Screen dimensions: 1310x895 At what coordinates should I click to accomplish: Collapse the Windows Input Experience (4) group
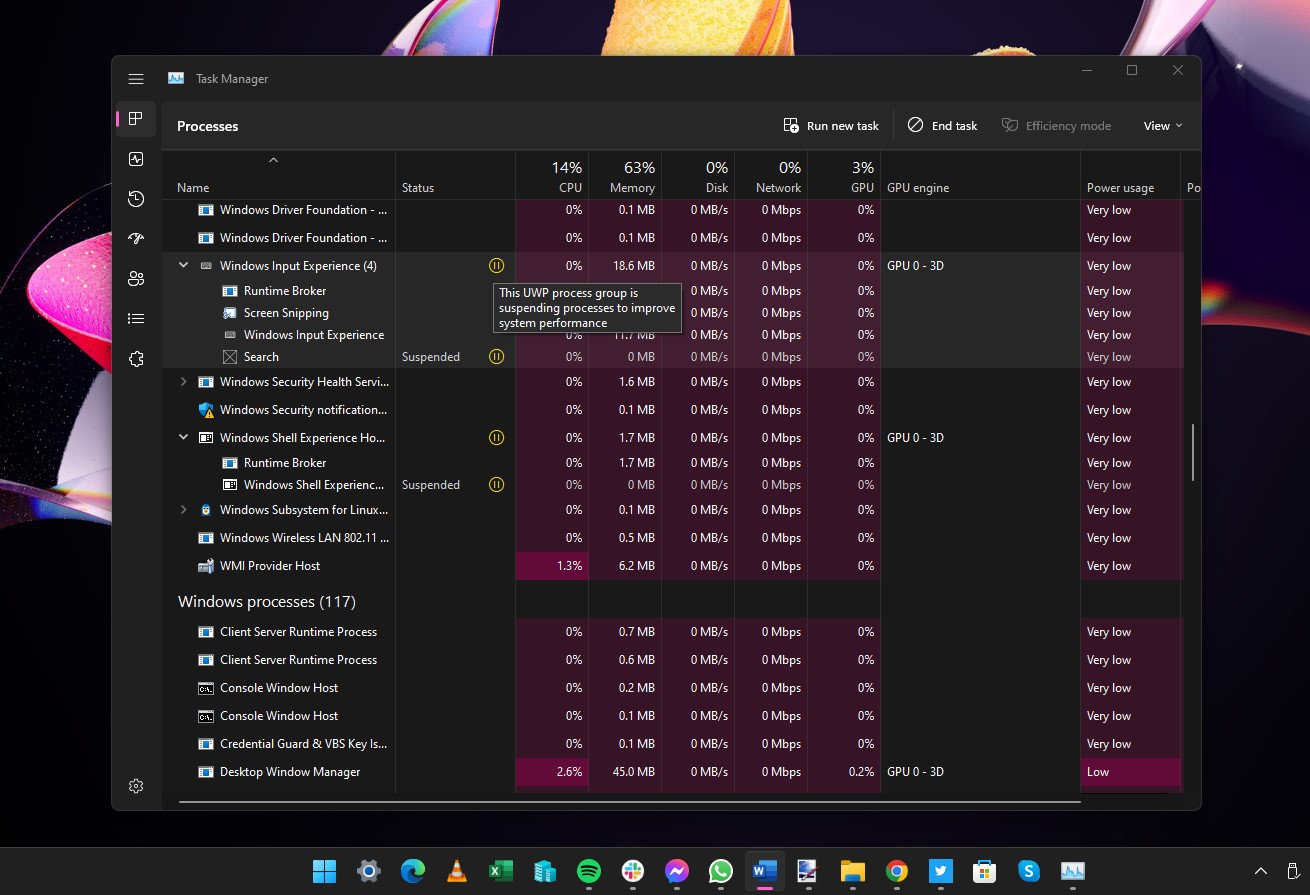click(183, 266)
